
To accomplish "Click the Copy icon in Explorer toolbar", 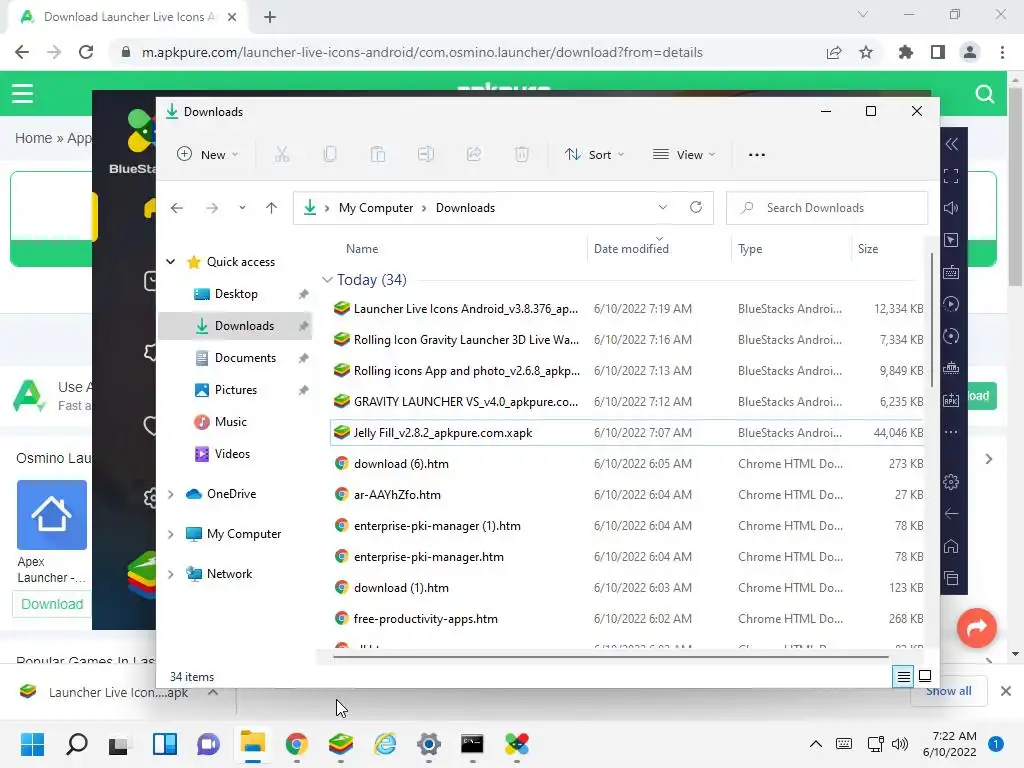I will tap(330, 155).
